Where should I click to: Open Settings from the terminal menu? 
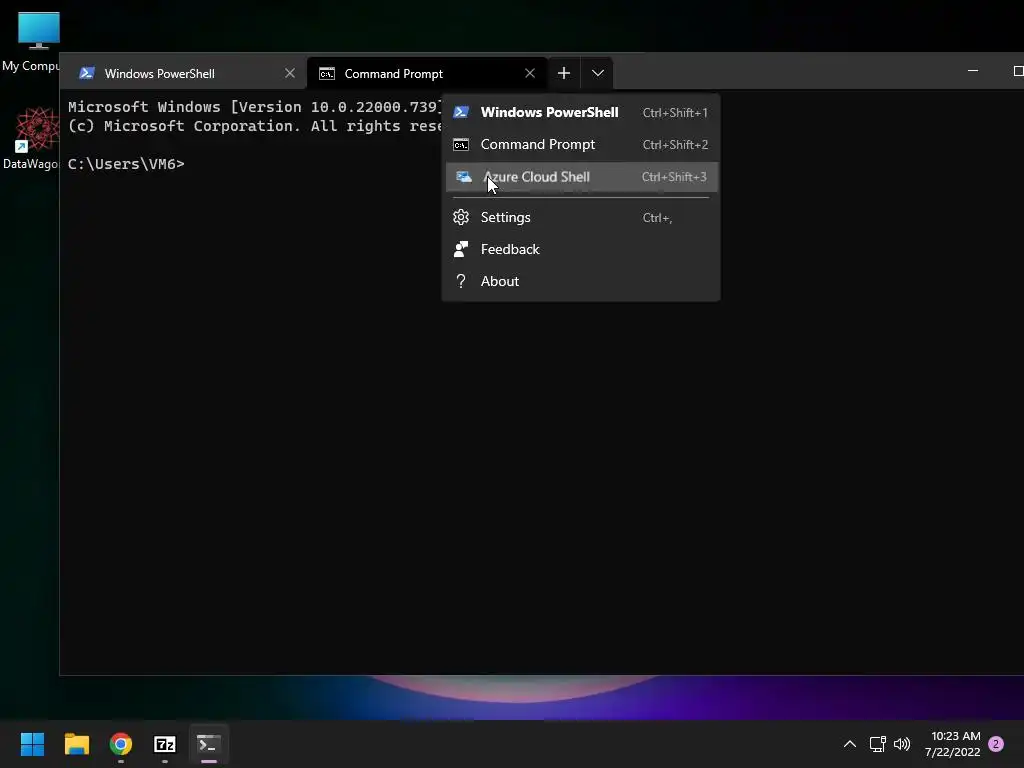pyautogui.click(x=581, y=217)
